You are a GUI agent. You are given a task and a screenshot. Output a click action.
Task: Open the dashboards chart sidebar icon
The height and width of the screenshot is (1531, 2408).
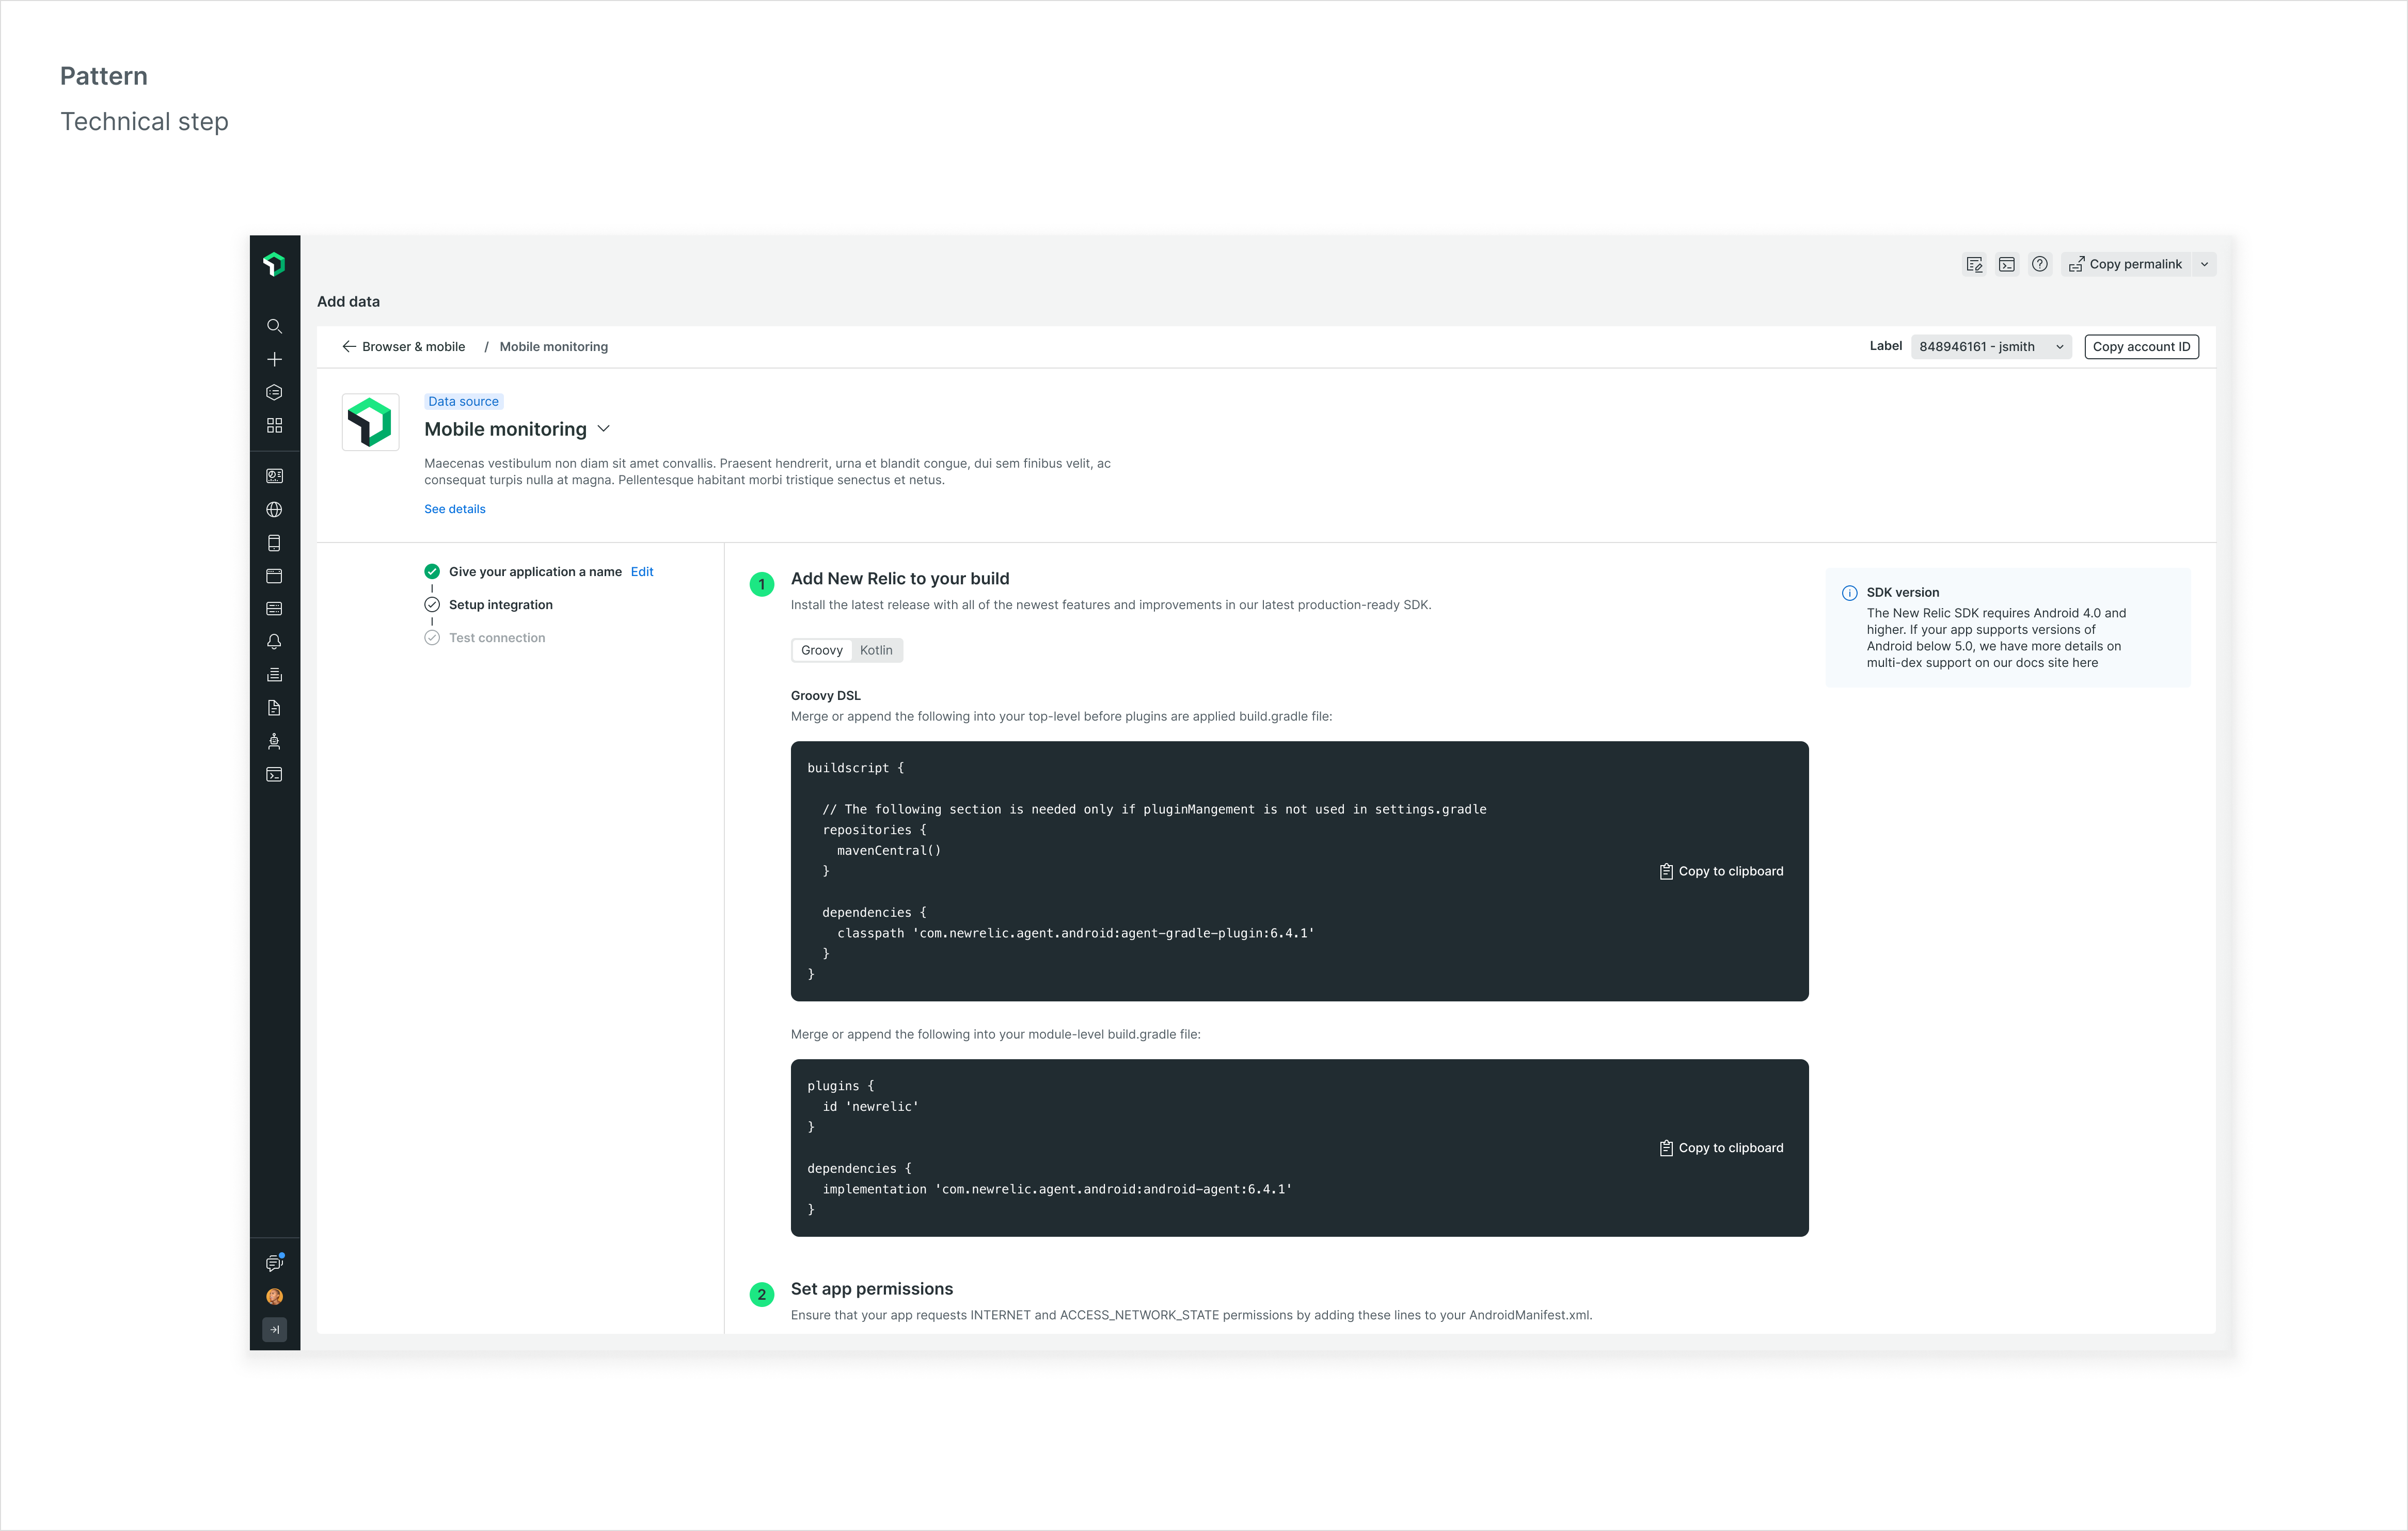[274, 476]
